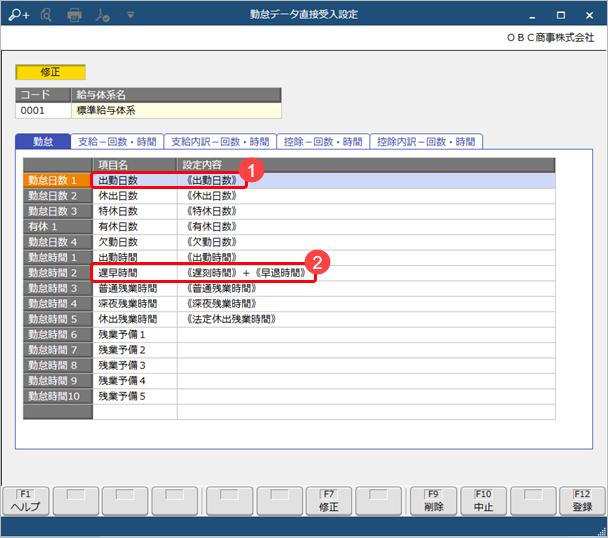
Task: Open the title bar dropdown arrow menu
Action: tap(131, 15)
